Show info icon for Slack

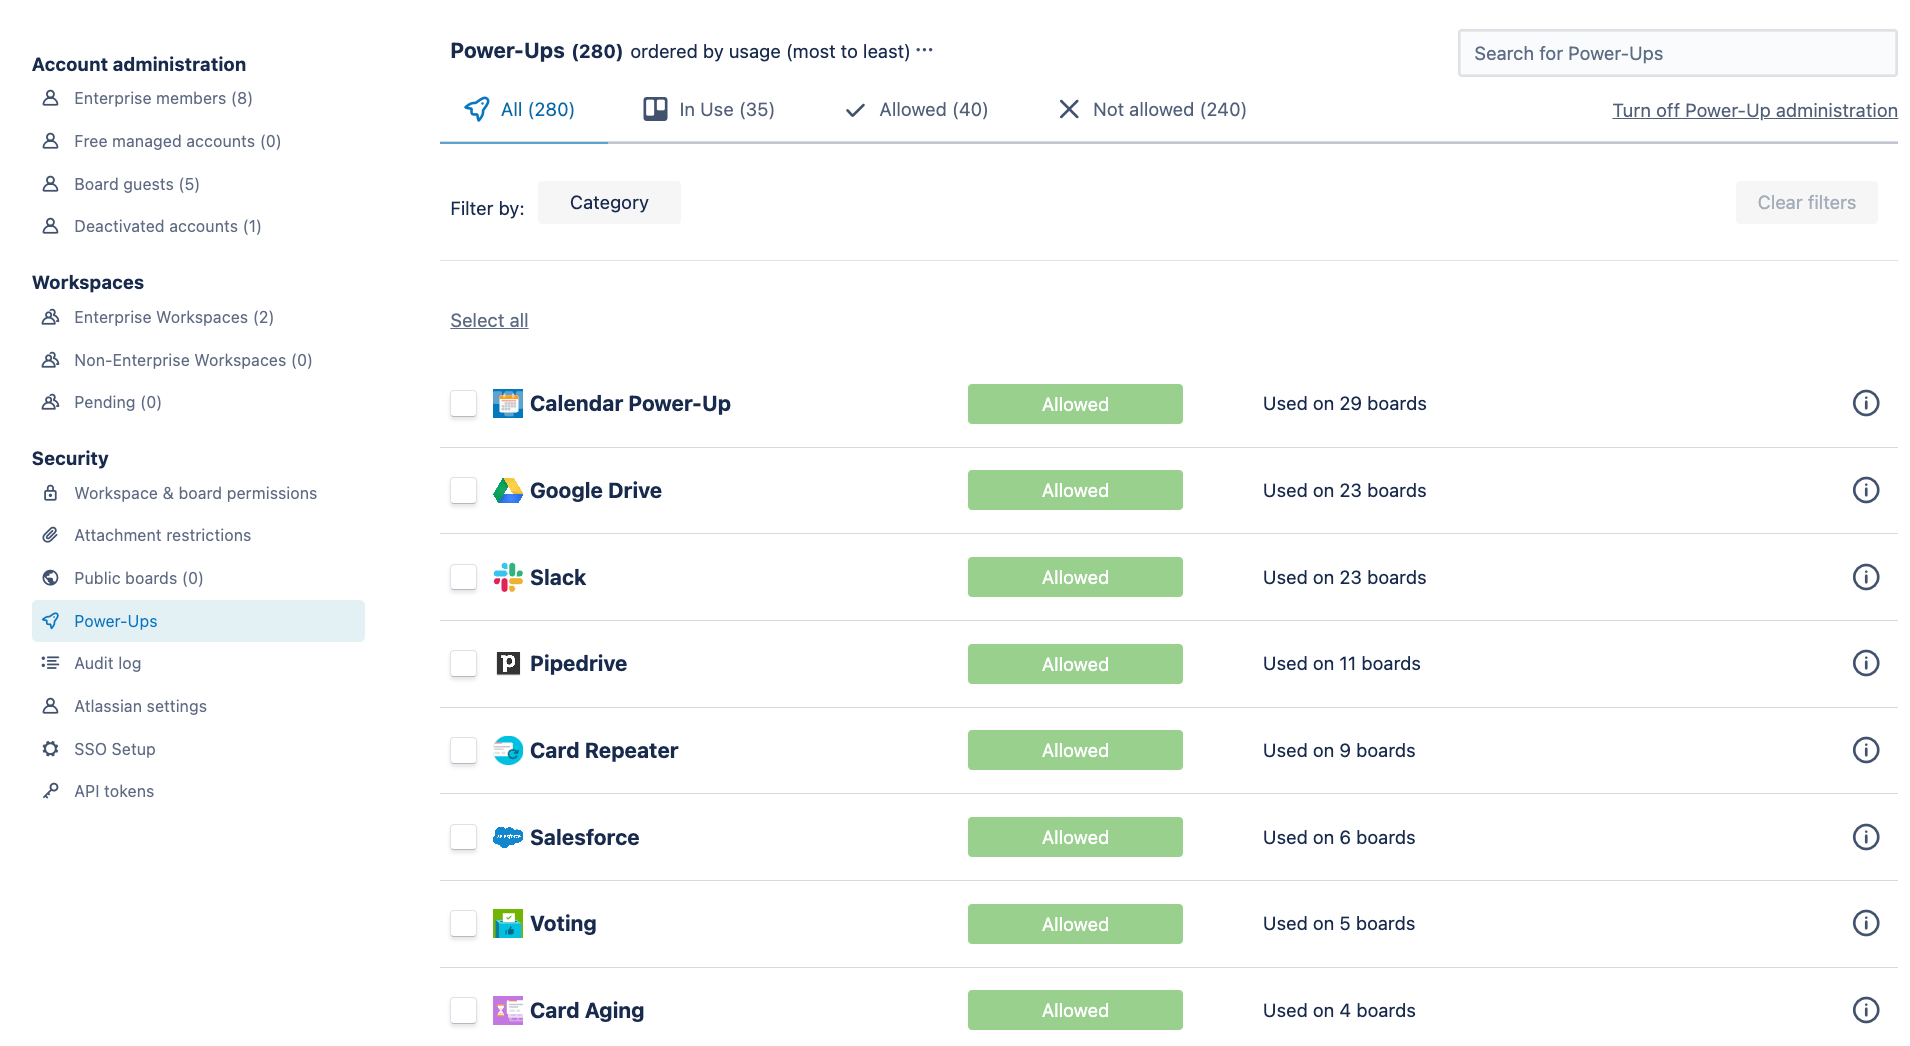(1866, 577)
